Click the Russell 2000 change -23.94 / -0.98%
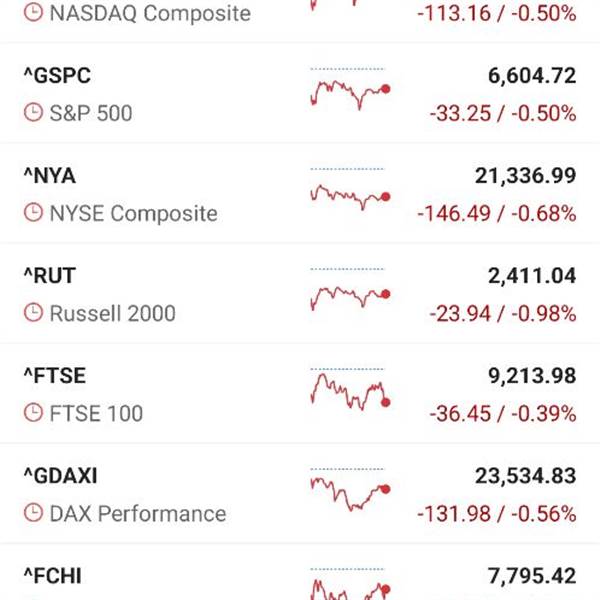600x600 pixels. coord(502,314)
